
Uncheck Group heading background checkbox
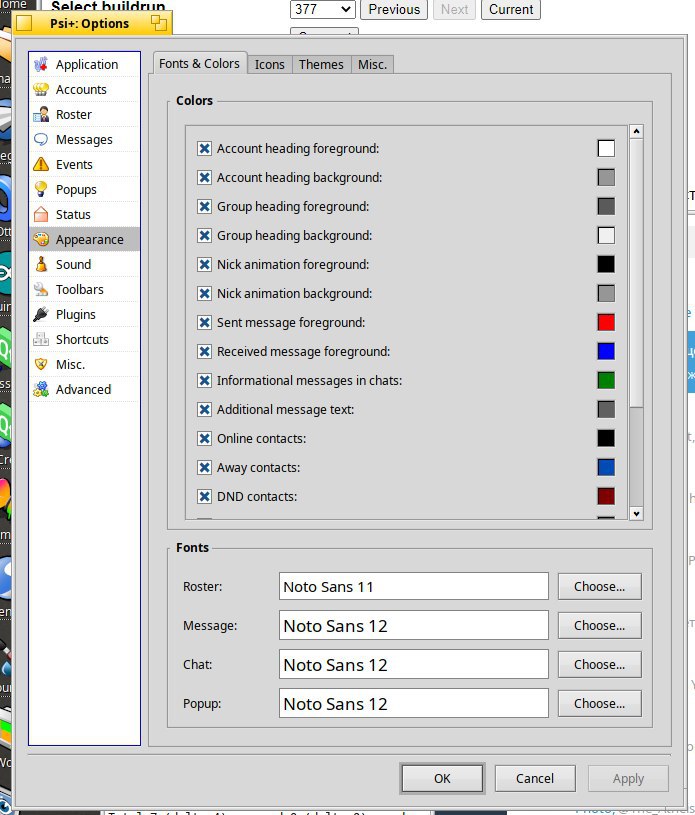[x=204, y=235]
